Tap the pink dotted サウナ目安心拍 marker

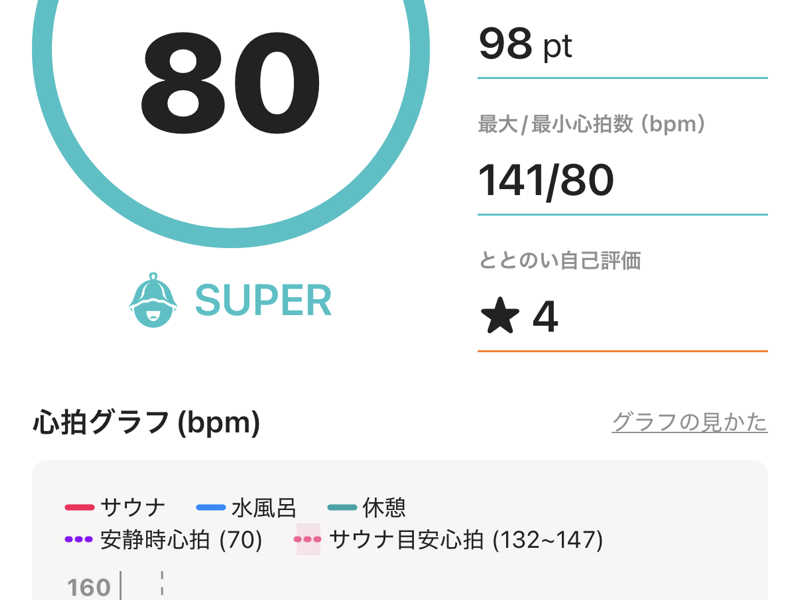click(307, 540)
